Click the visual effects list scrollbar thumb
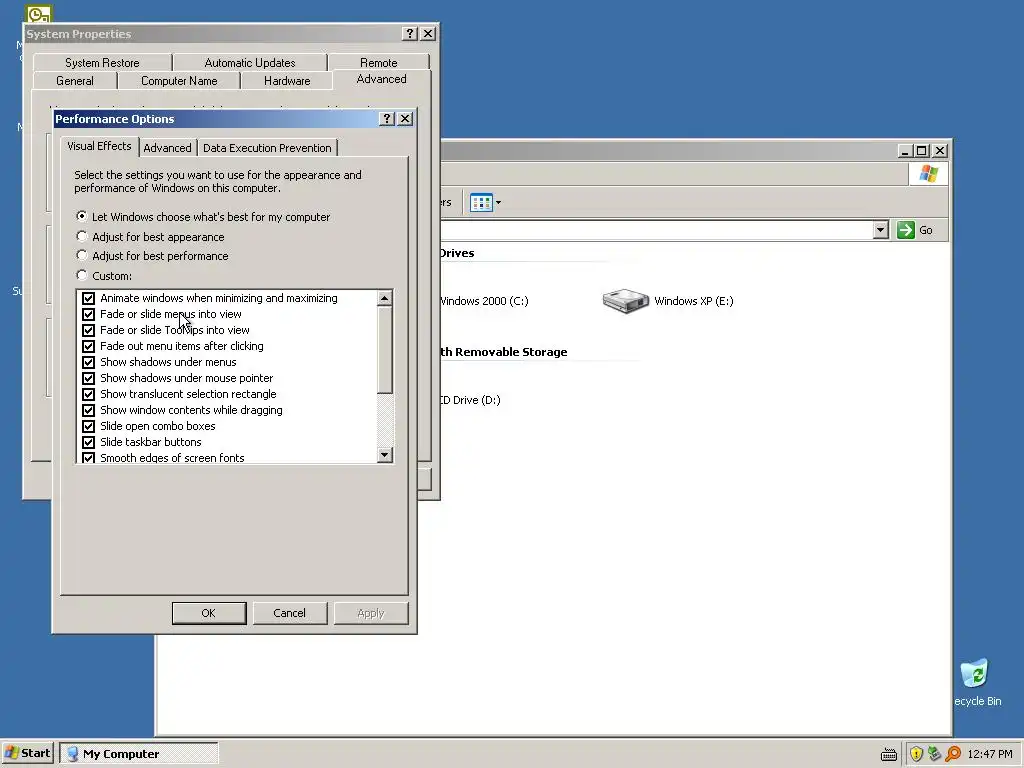 pos(385,350)
